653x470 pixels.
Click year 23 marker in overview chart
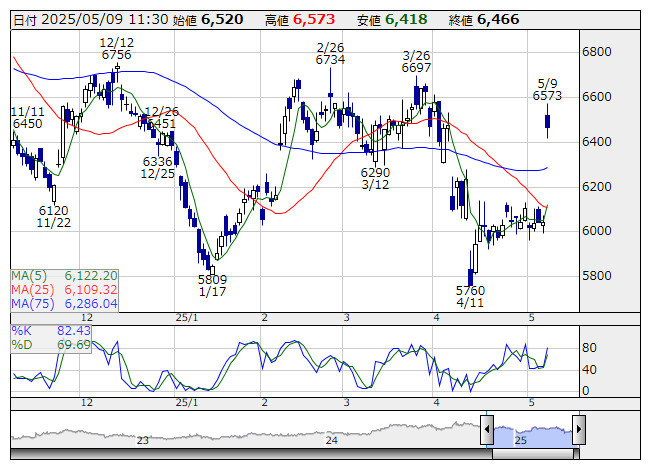[142, 440]
